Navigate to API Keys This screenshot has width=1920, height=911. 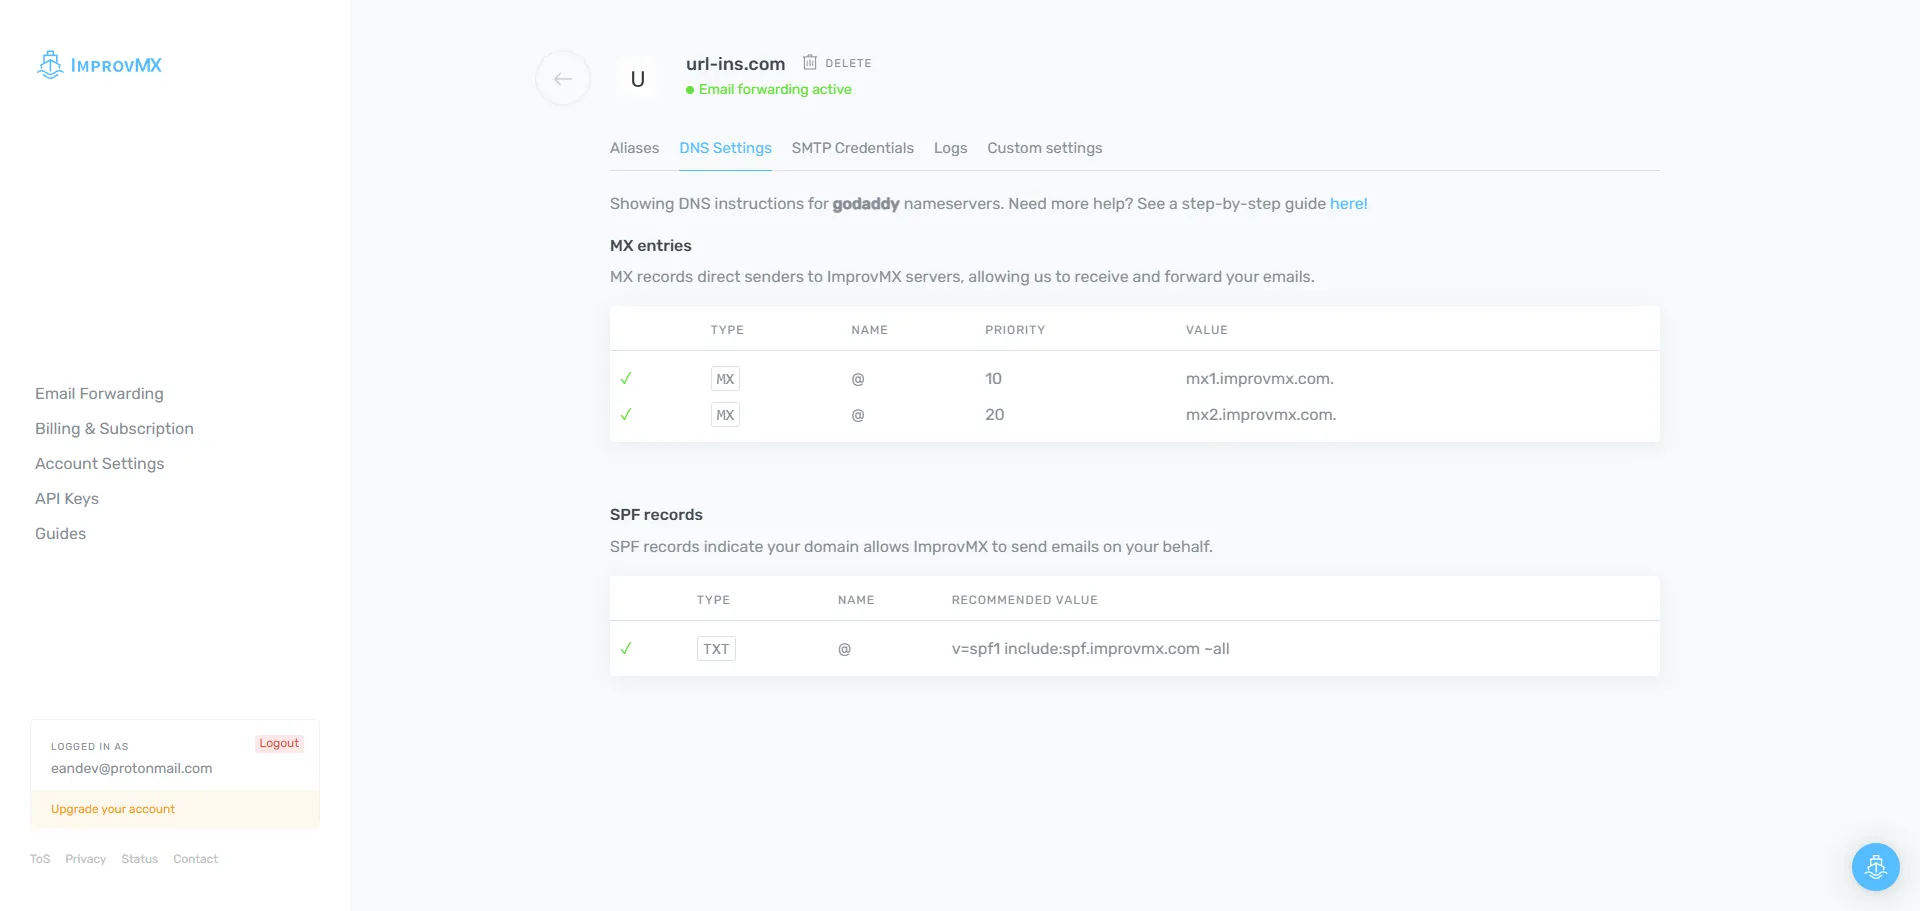[x=67, y=499]
